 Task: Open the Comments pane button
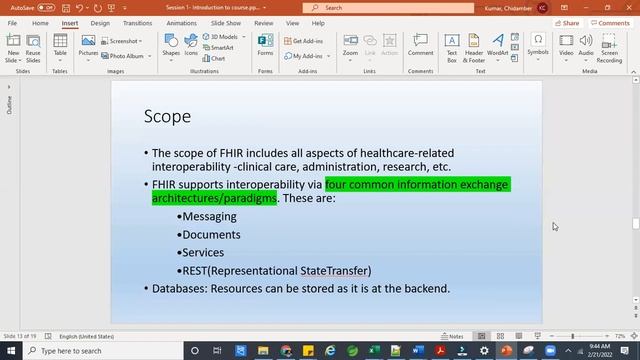click(610, 23)
